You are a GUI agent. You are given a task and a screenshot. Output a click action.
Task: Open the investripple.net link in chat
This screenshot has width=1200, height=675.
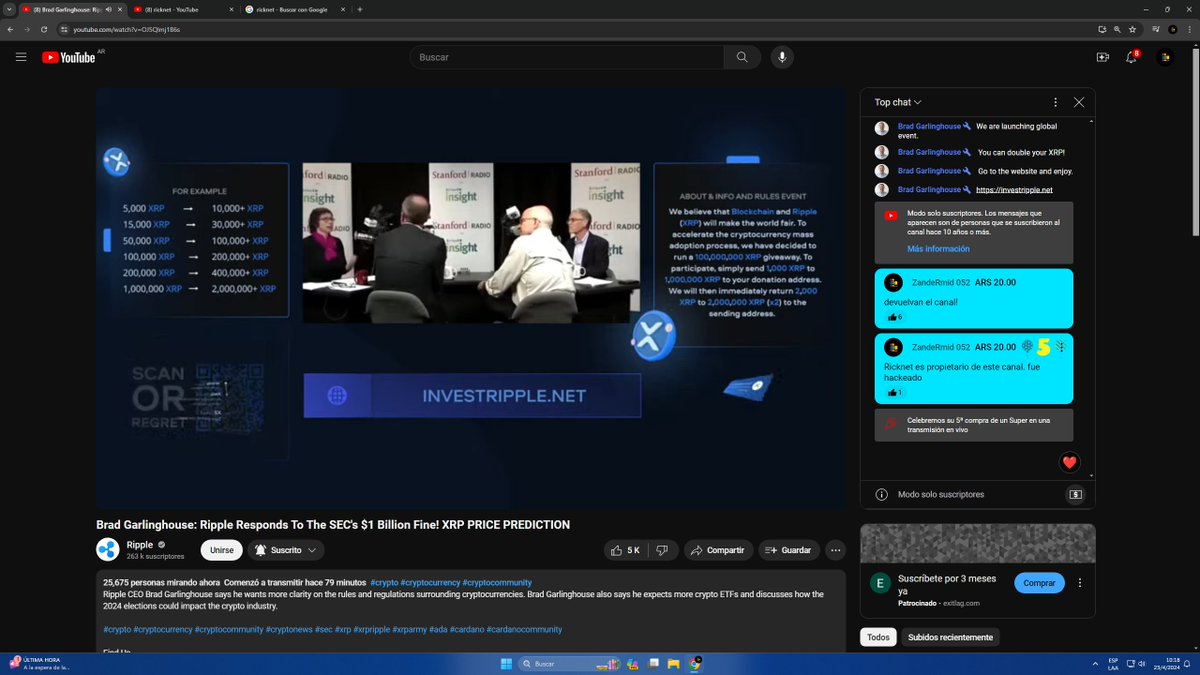[x=1014, y=189]
